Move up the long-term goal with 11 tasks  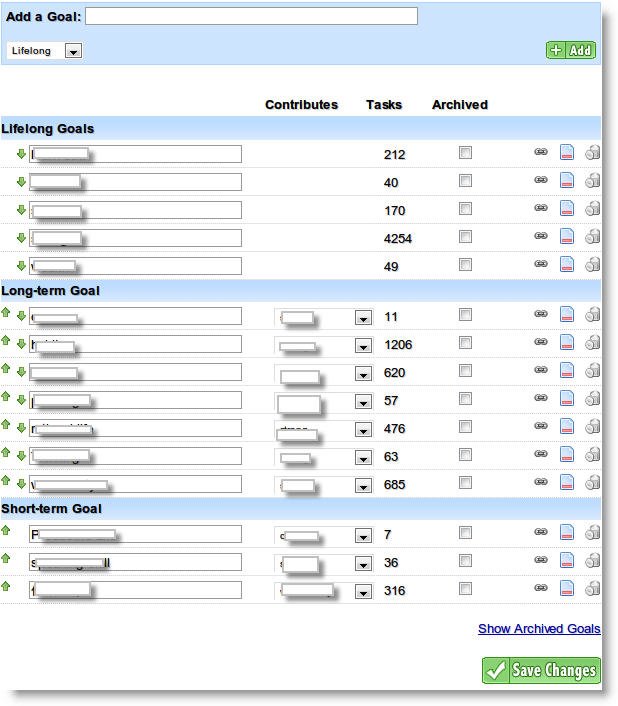tap(5, 312)
